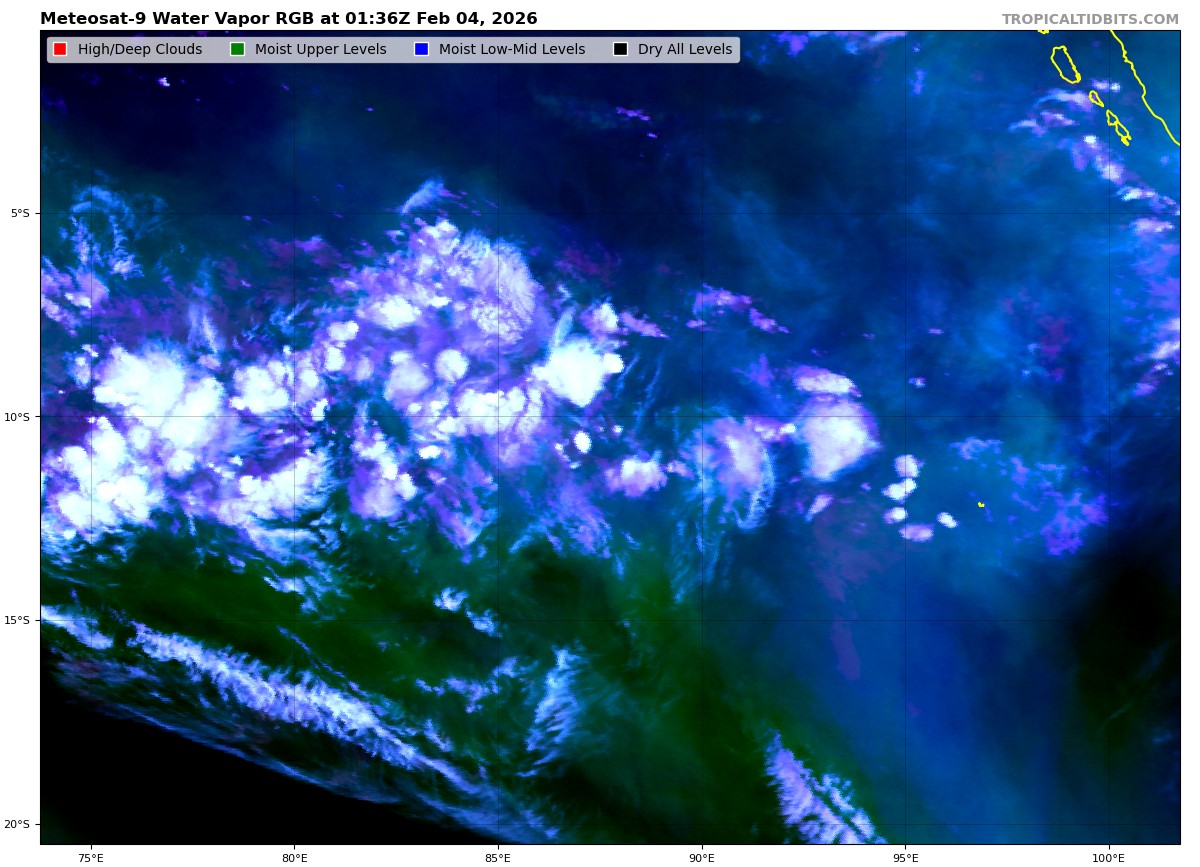This screenshot has width=1200, height=867.
Task: Select the "Dry All Levels" legend label
Action: click(685, 50)
